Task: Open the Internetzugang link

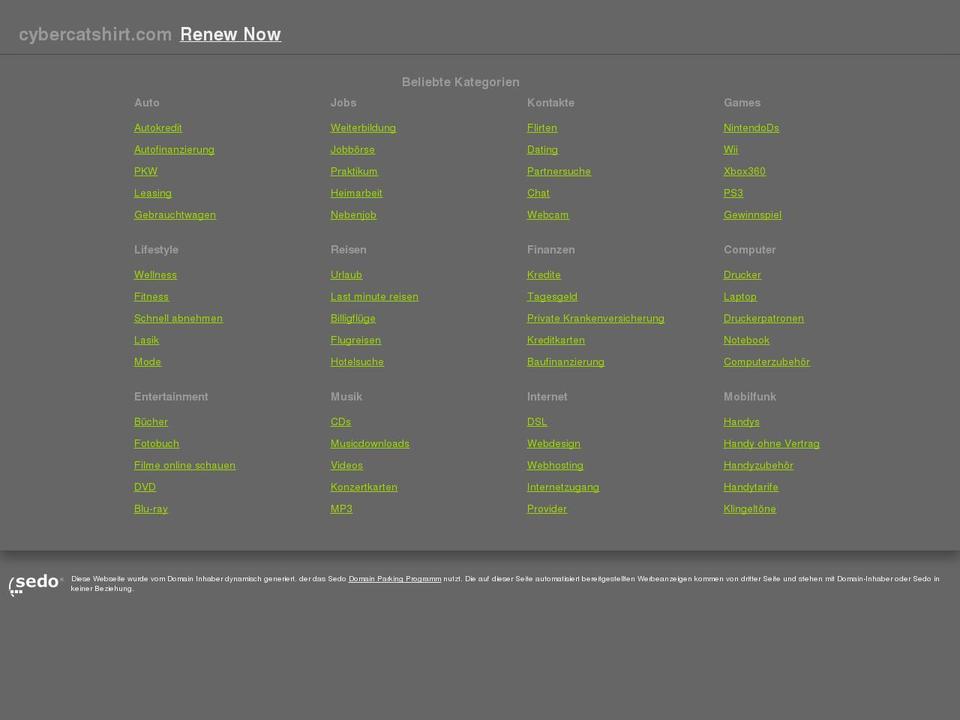Action: pos(563,487)
